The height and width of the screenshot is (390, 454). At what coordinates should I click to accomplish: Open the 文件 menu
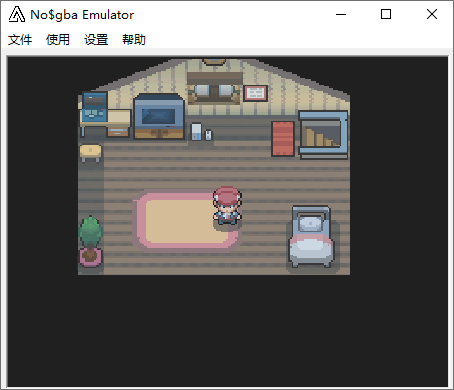pos(20,40)
